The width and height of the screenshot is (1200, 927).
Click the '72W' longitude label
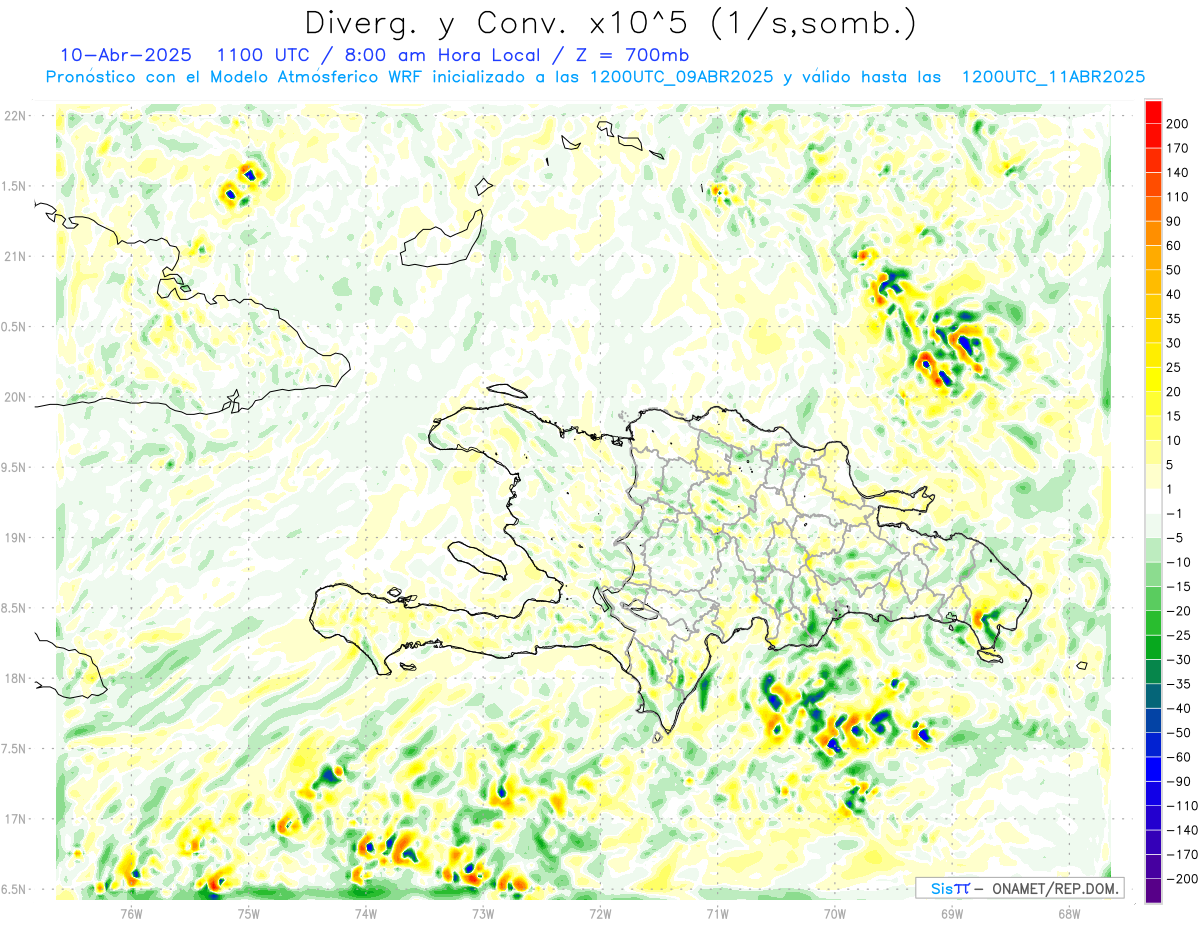pos(600,912)
